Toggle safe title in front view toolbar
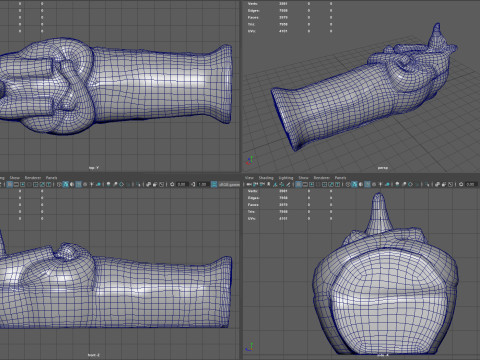Screen dimensions: 480x360 (48, 184)
